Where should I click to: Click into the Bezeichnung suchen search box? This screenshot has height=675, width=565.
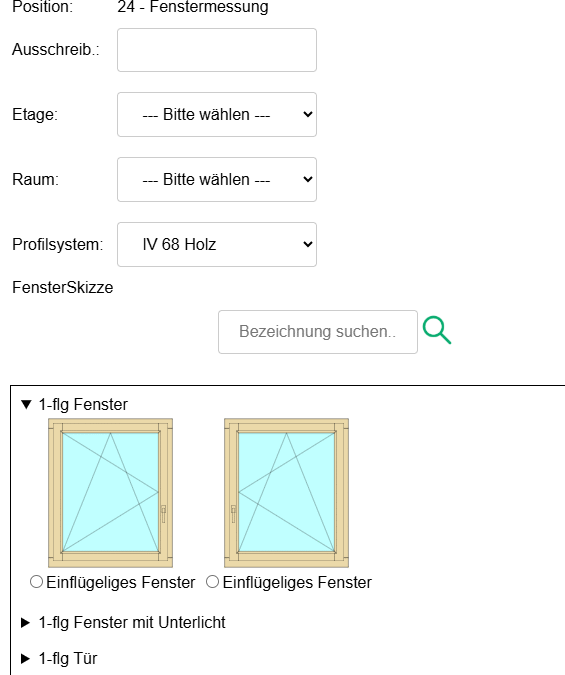tap(318, 332)
